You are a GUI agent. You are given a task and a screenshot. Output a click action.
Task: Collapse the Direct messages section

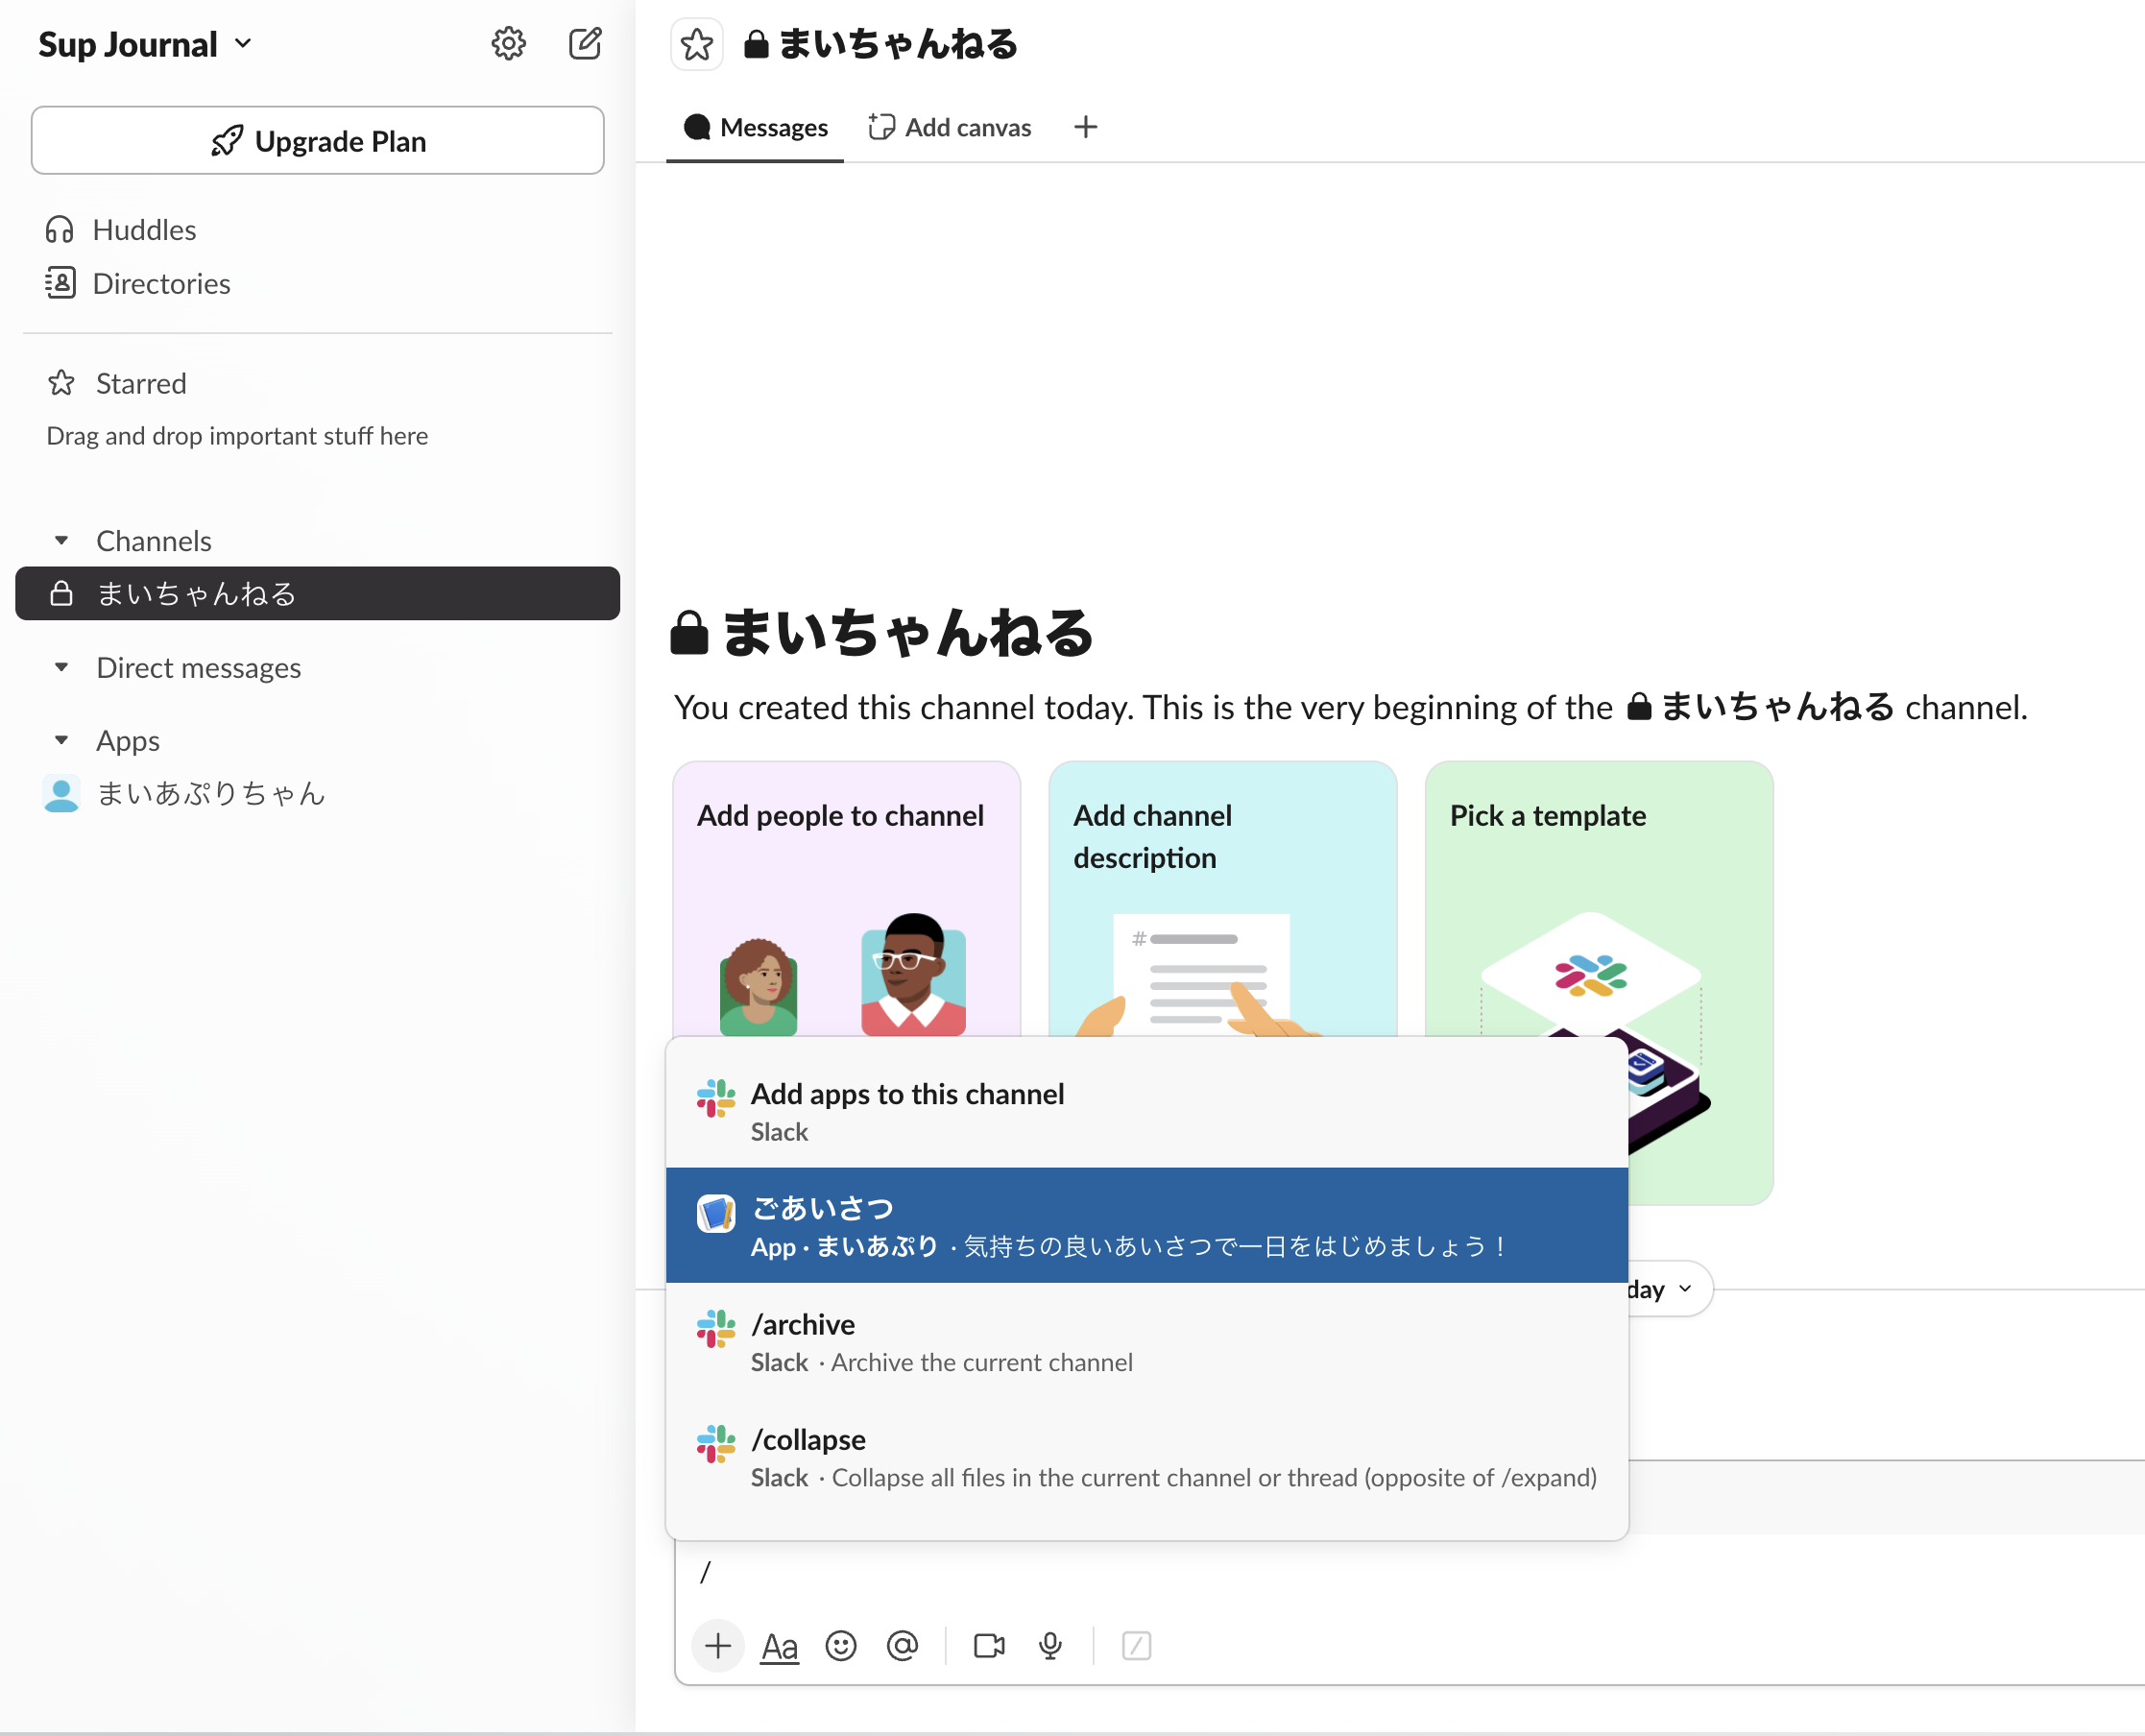[62, 667]
